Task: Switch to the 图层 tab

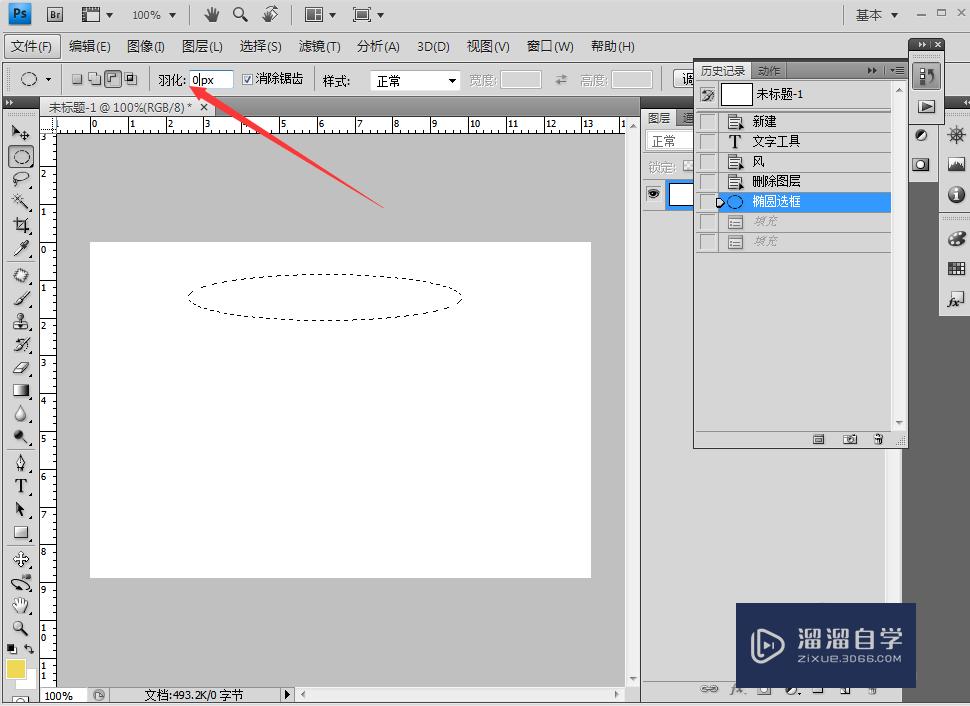Action: (659, 118)
